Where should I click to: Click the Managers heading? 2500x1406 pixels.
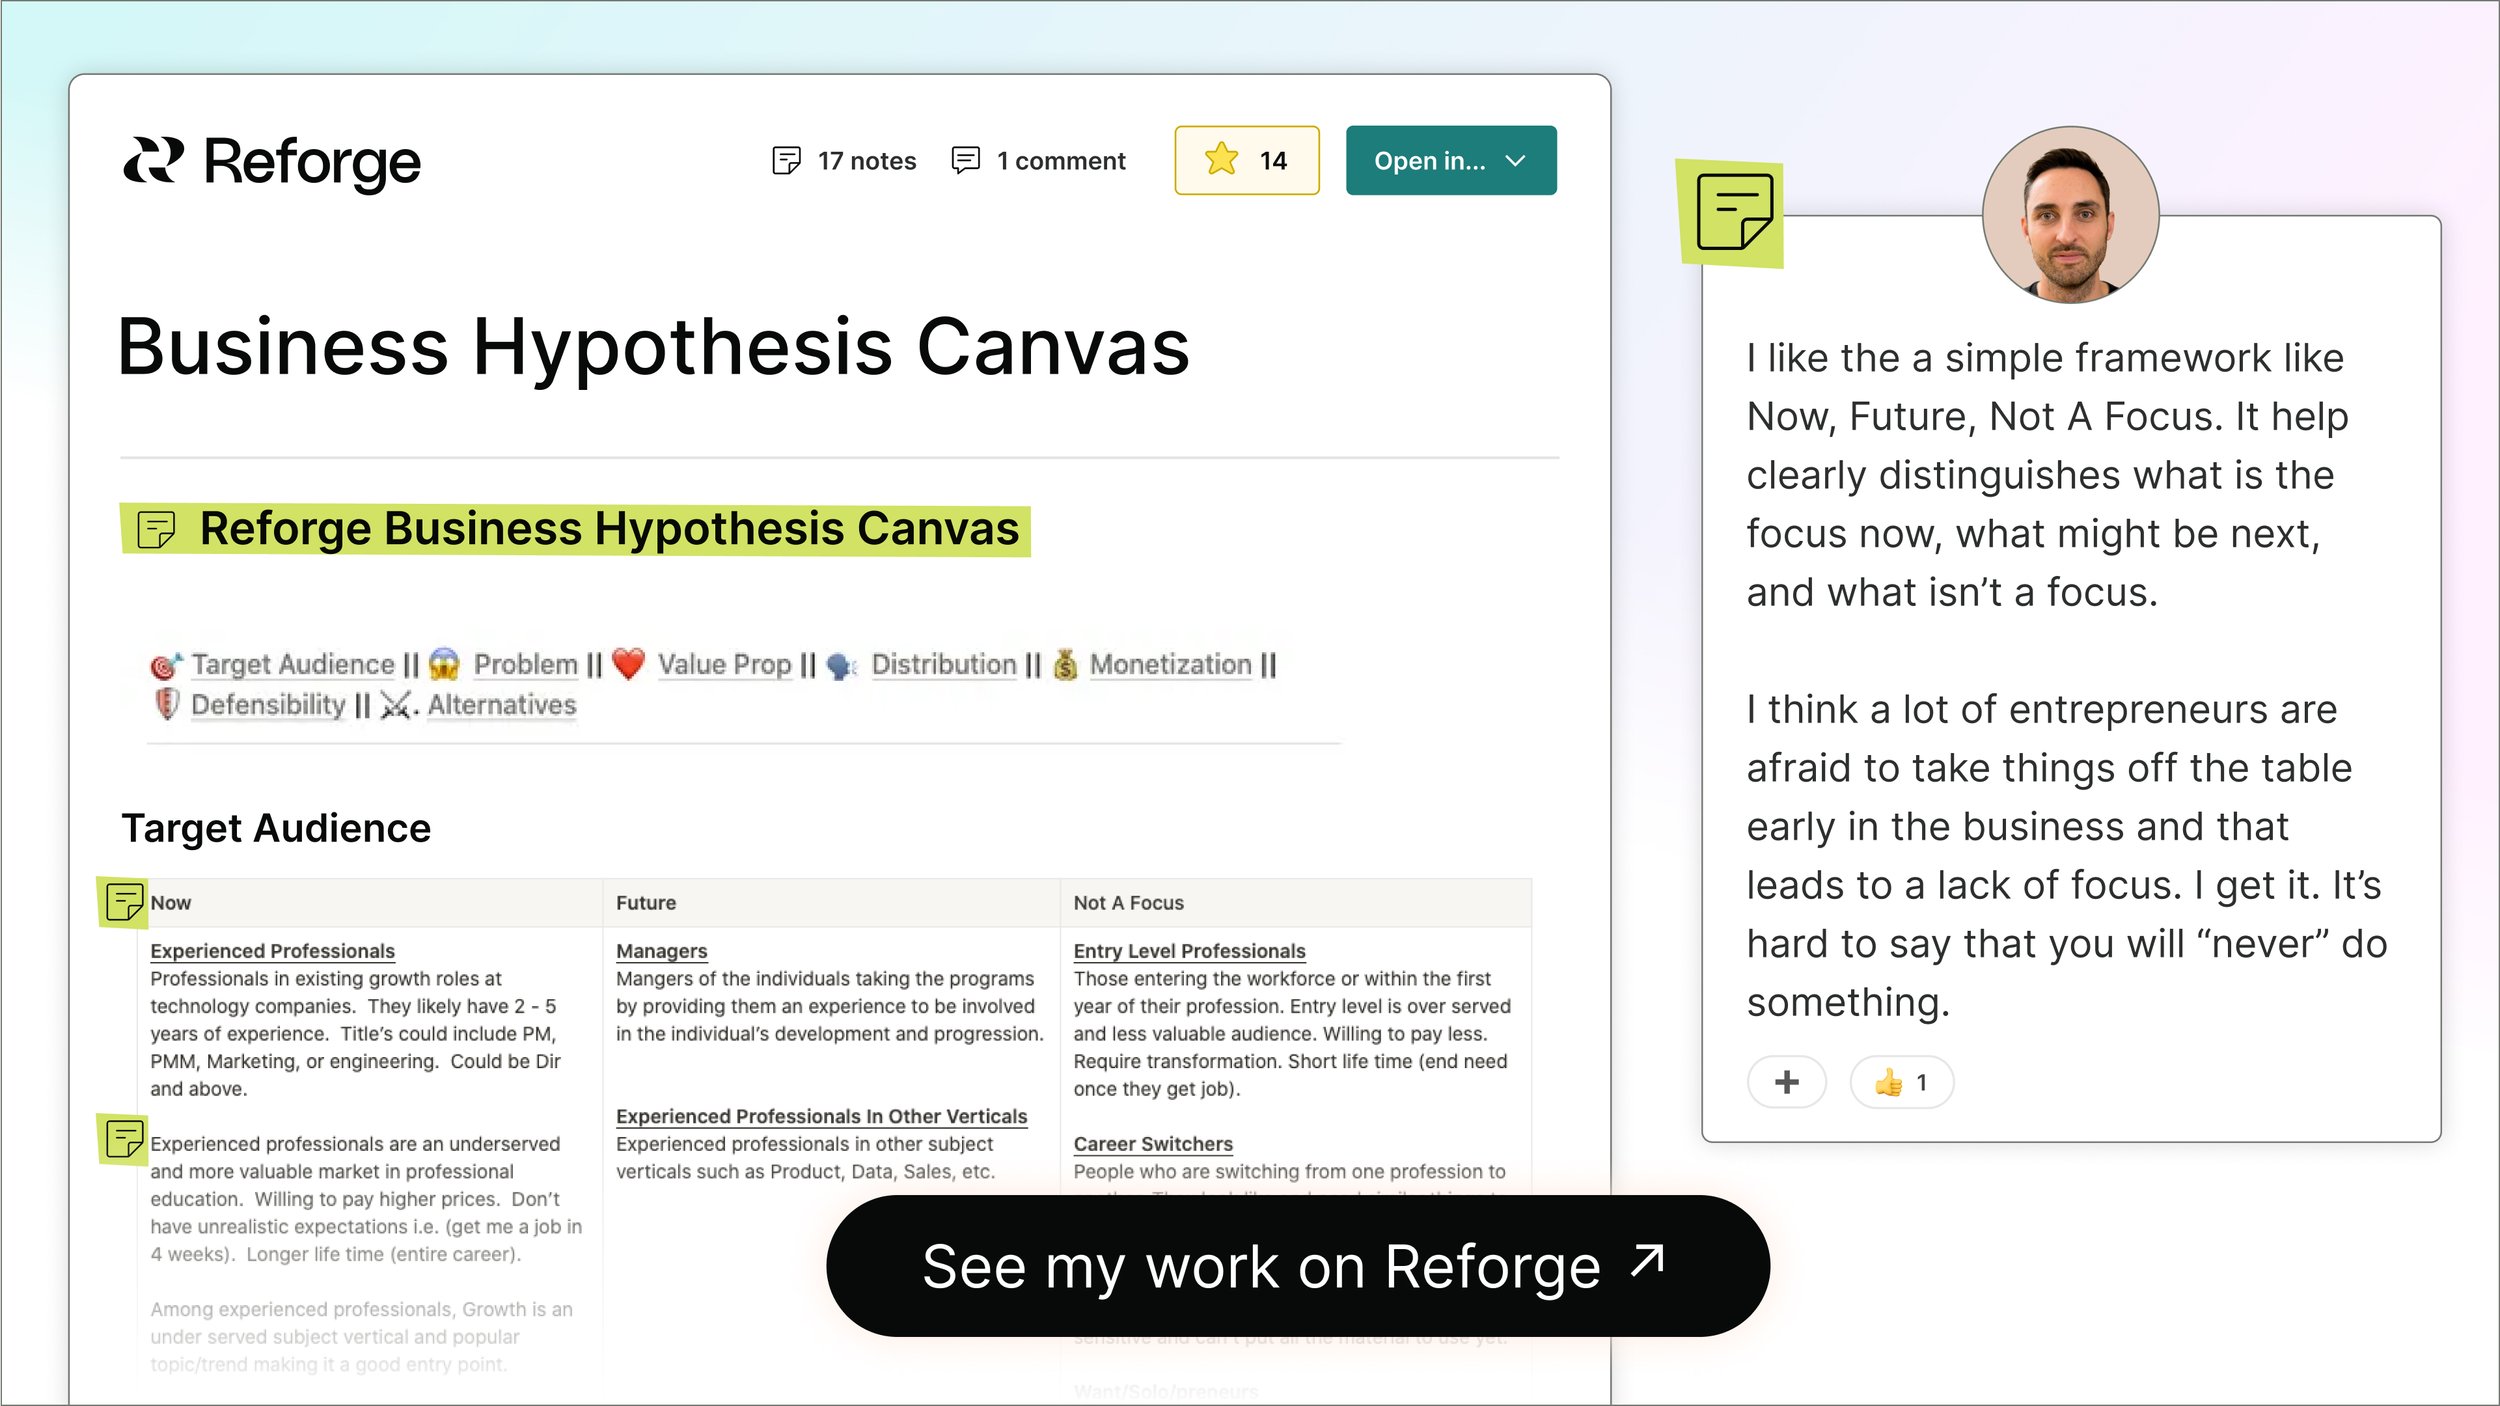[661, 951]
